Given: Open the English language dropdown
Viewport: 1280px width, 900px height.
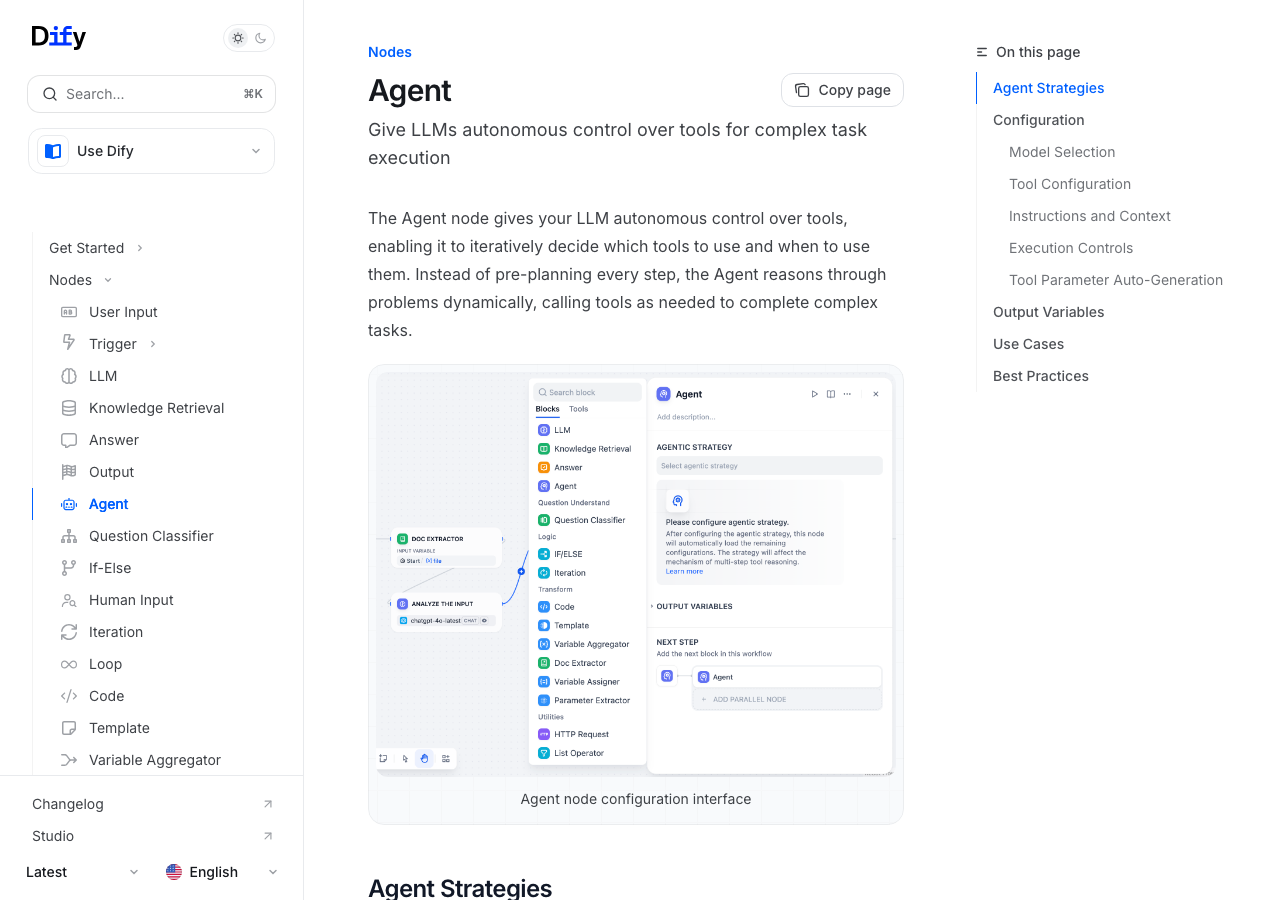Looking at the screenshot, I should pyautogui.click(x=221, y=872).
